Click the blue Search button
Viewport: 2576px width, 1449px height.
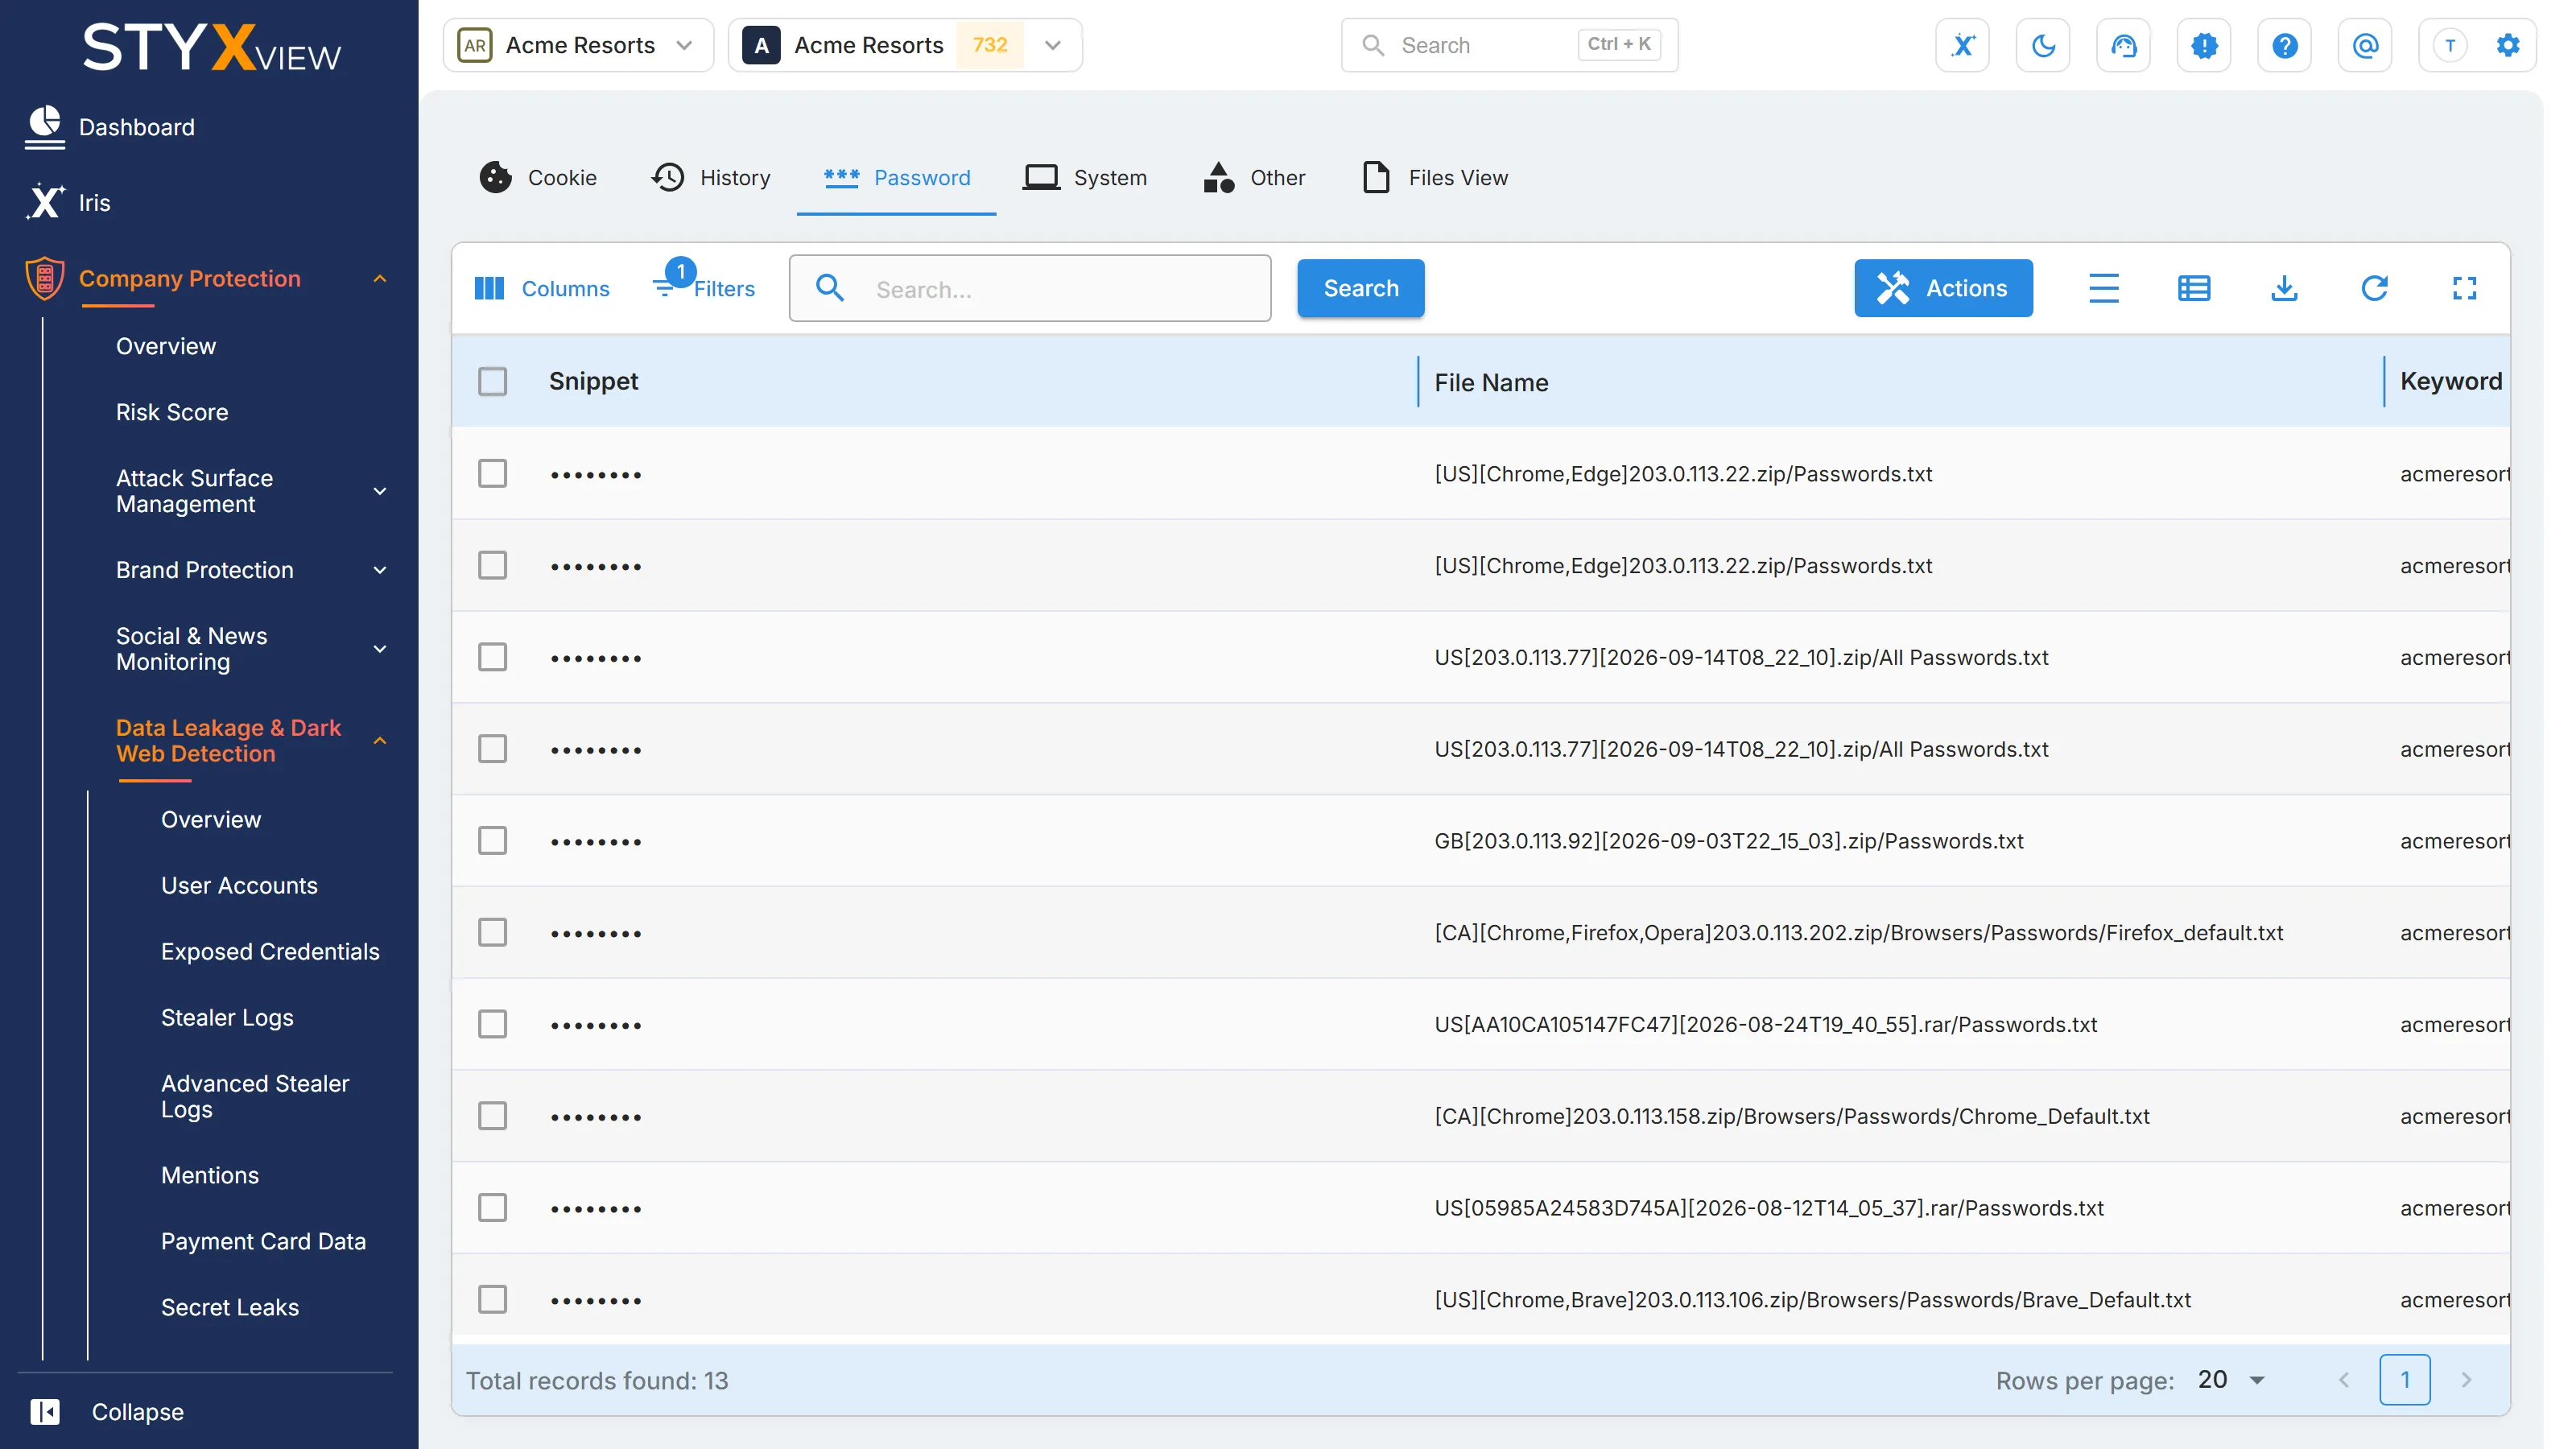(1360, 288)
